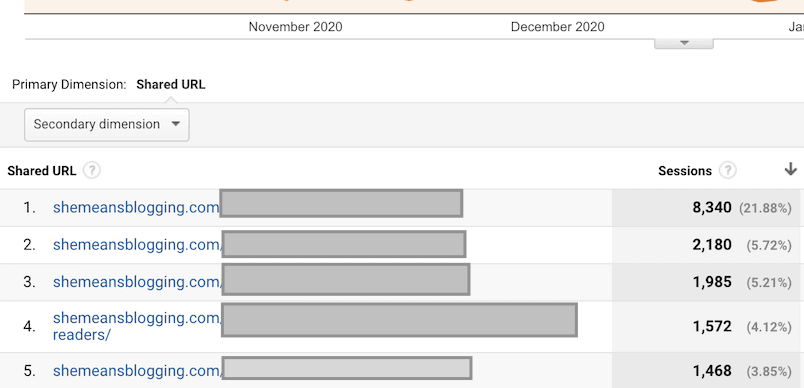The width and height of the screenshot is (804, 388).
Task: Collapse the chart with the small arrow handle
Action: [x=684, y=44]
